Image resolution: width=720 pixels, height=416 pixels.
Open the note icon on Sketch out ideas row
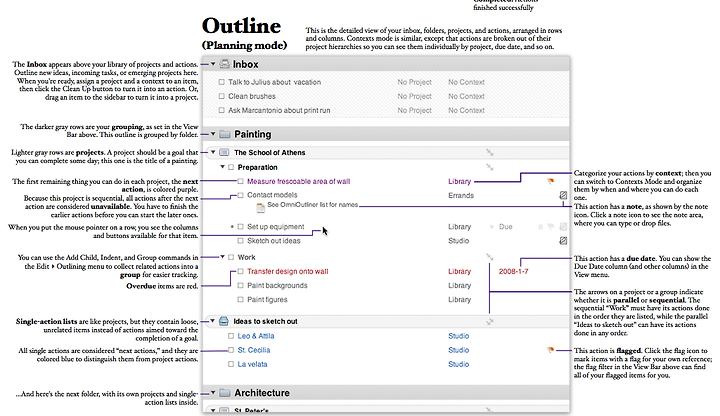(563, 241)
